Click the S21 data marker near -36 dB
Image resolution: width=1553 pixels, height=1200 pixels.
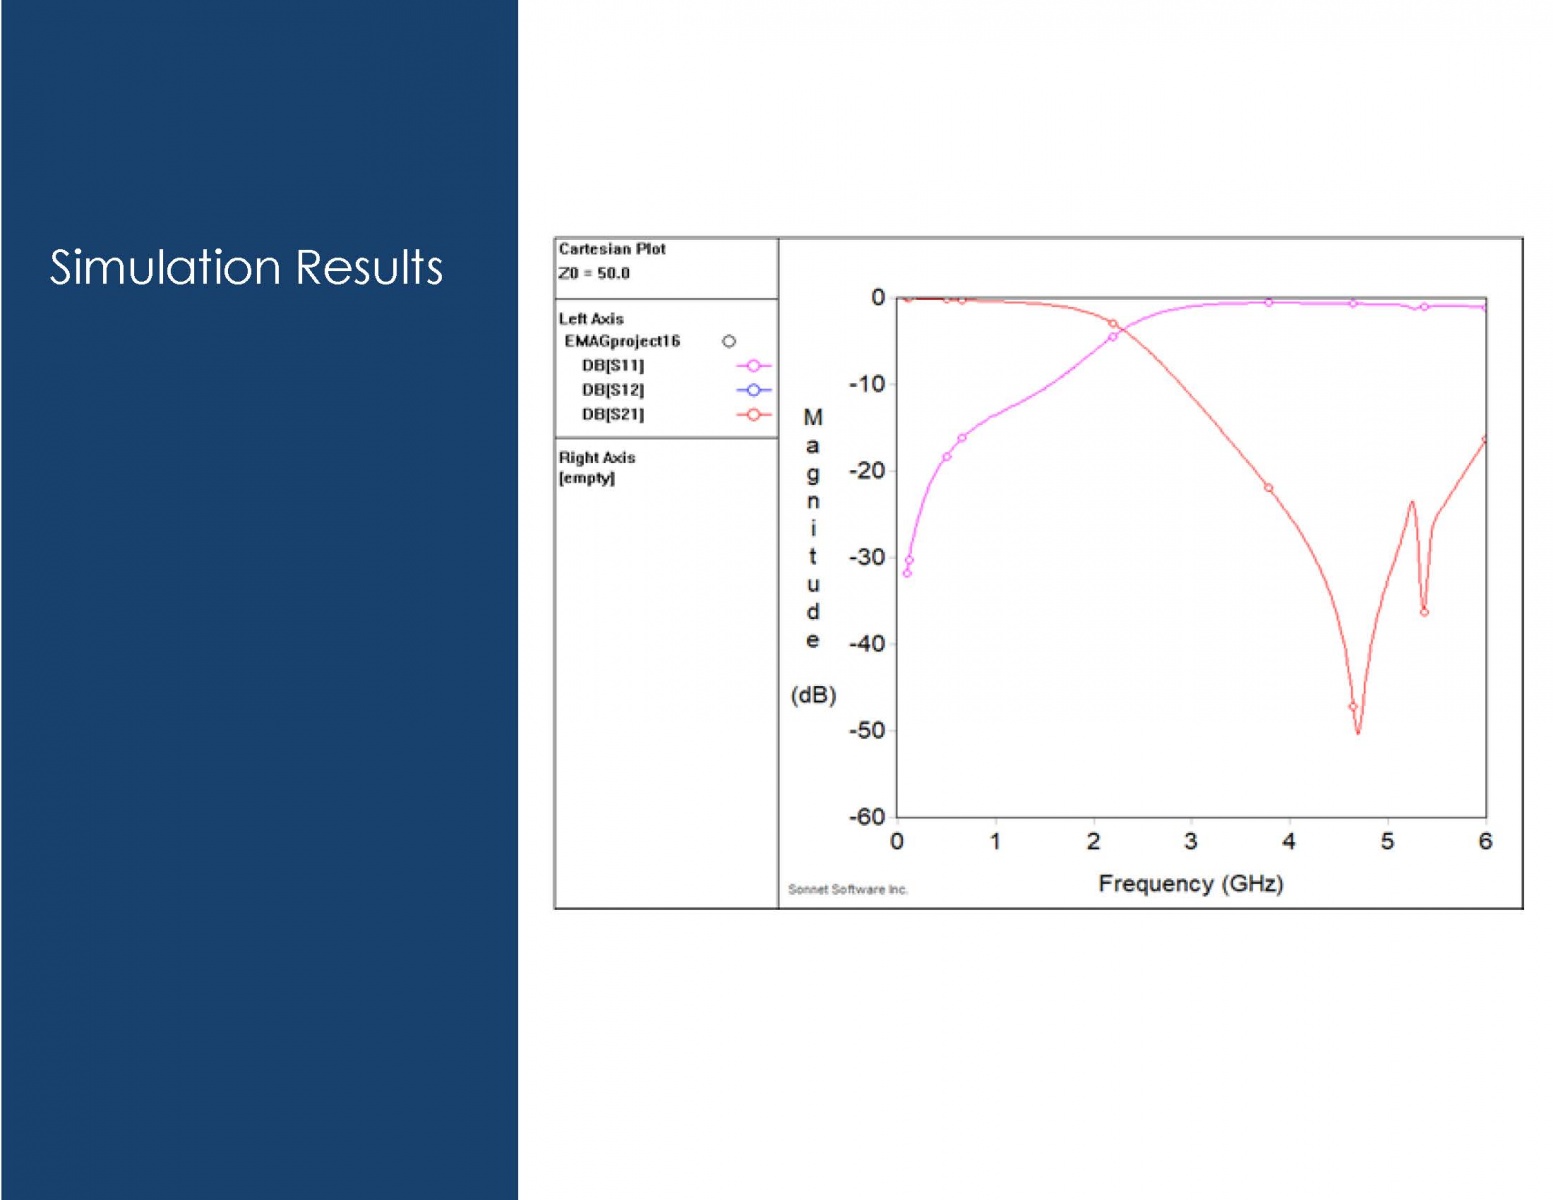point(1424,612)
